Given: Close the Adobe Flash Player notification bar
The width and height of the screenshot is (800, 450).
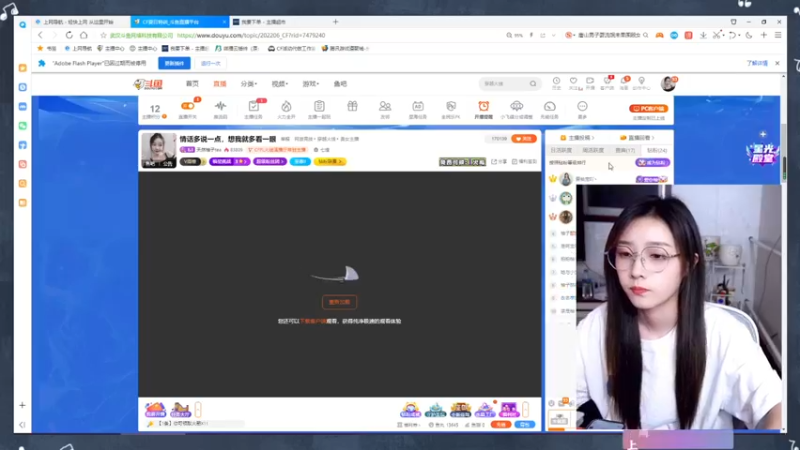Looking at the screenshot, I should pyautogui.click(x=777, y=63).
